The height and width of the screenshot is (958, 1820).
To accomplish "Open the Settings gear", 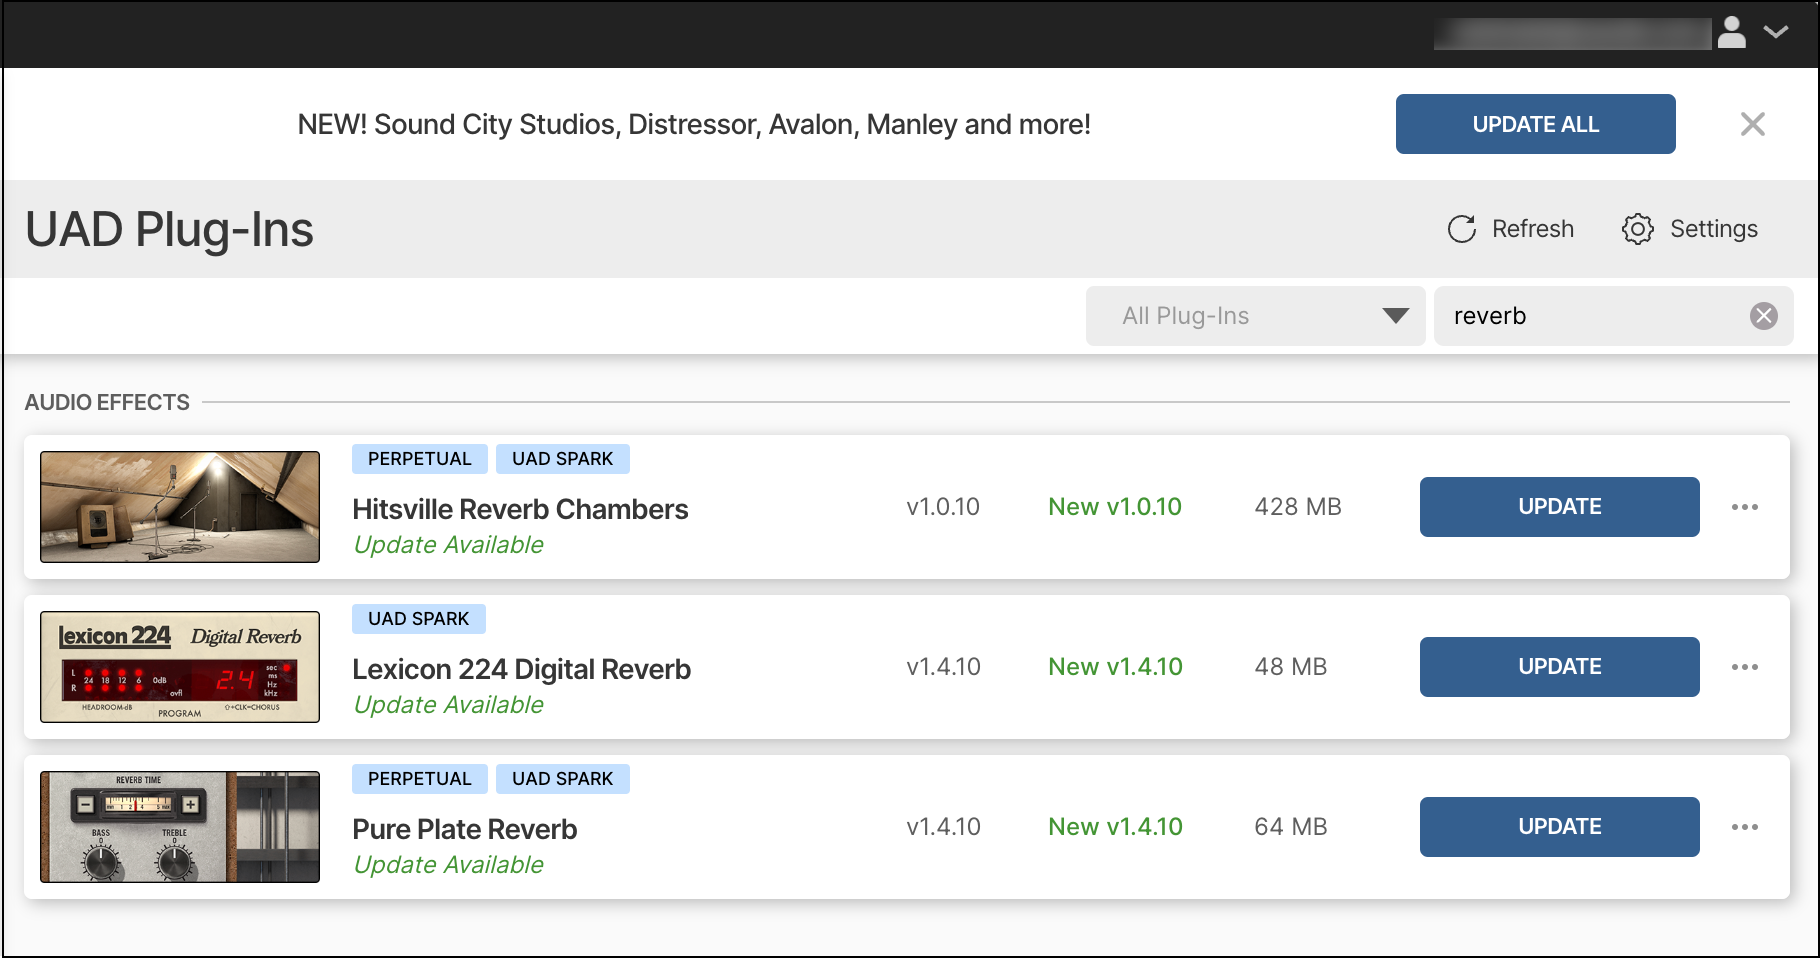I will (1637, 228).
